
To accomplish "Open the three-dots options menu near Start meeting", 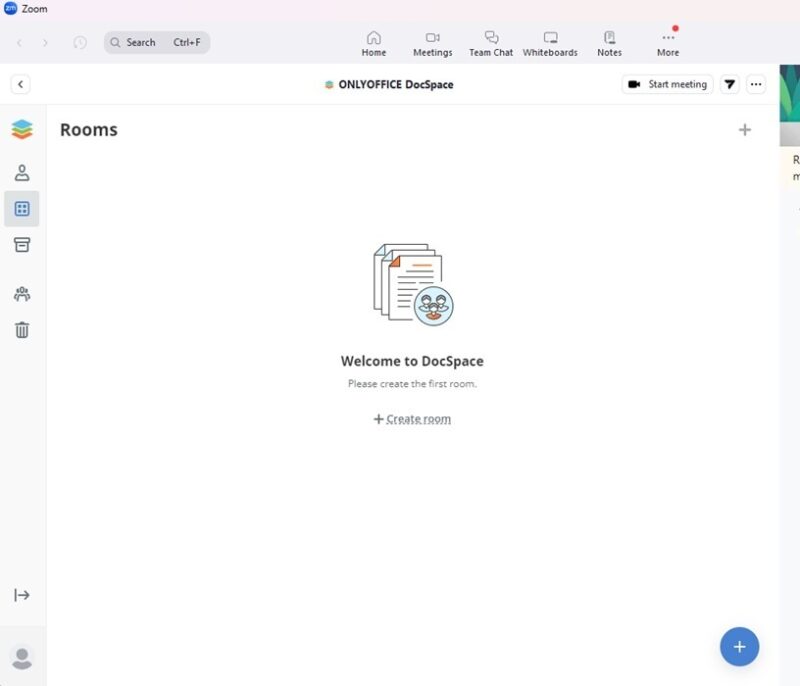I will click(x=756, y=84).
